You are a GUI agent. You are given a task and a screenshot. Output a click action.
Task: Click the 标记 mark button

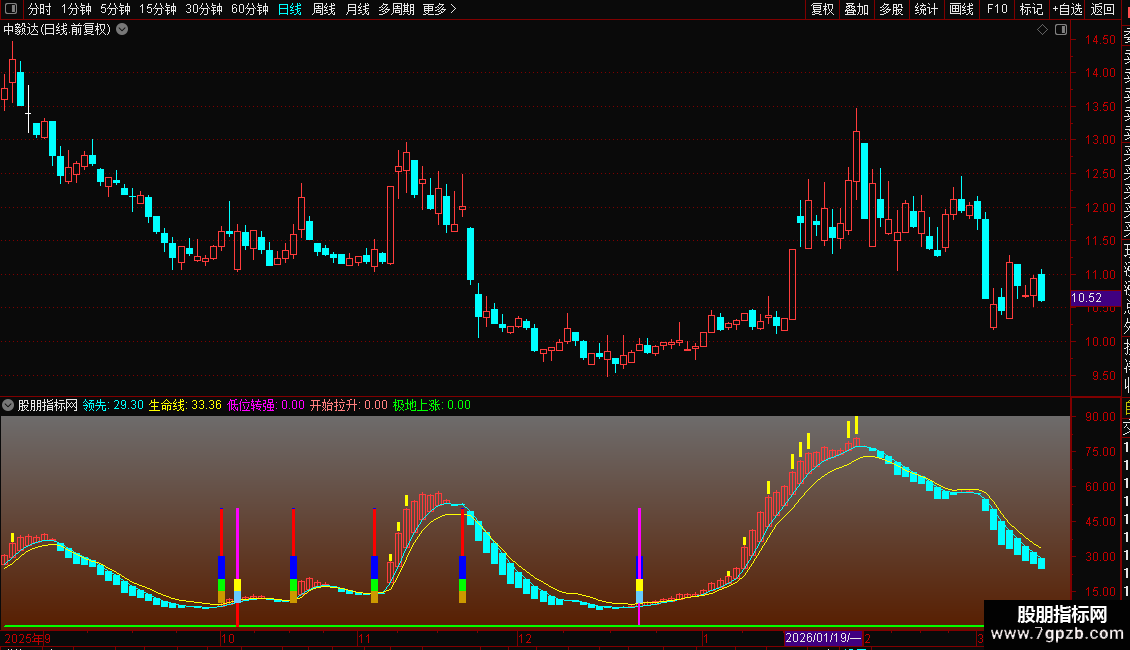click(1031, 9)
